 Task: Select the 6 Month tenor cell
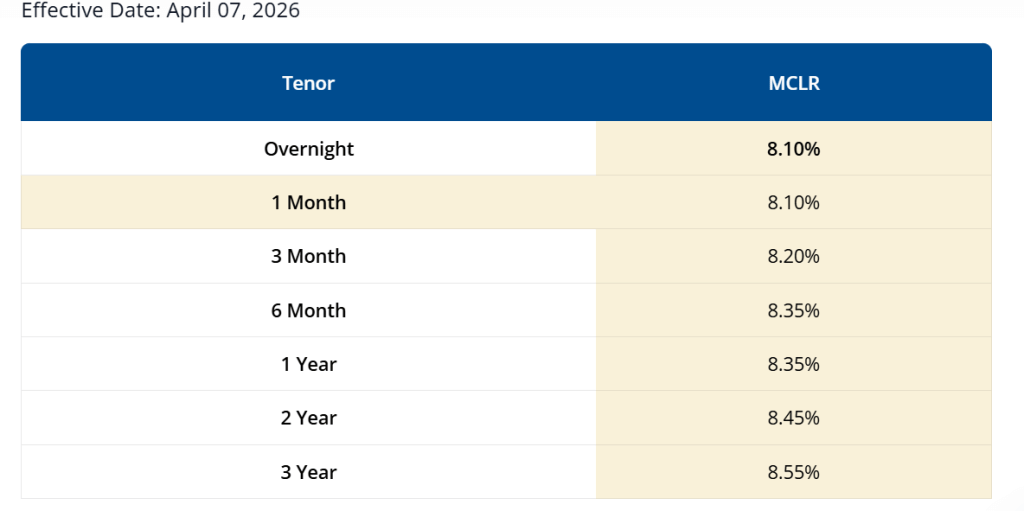click(x=308, y=311)
